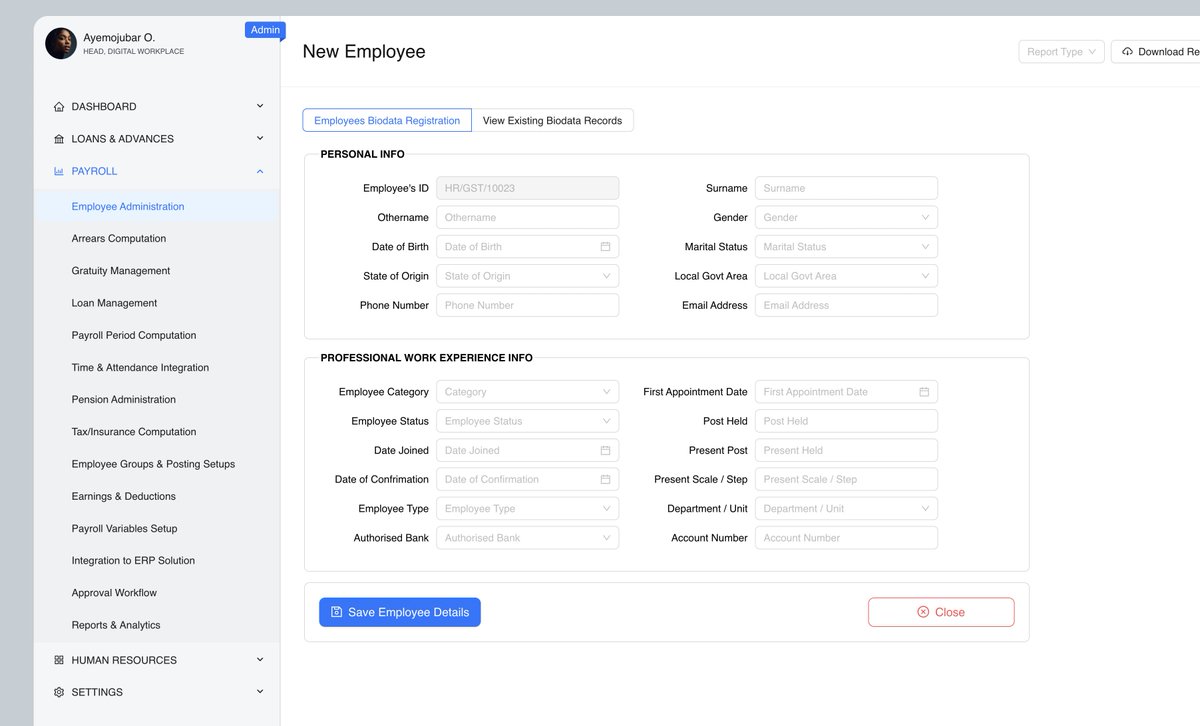Select Employee Administration in sidebar
This screenshot has width=1200, height=726.
click(157, 206)
